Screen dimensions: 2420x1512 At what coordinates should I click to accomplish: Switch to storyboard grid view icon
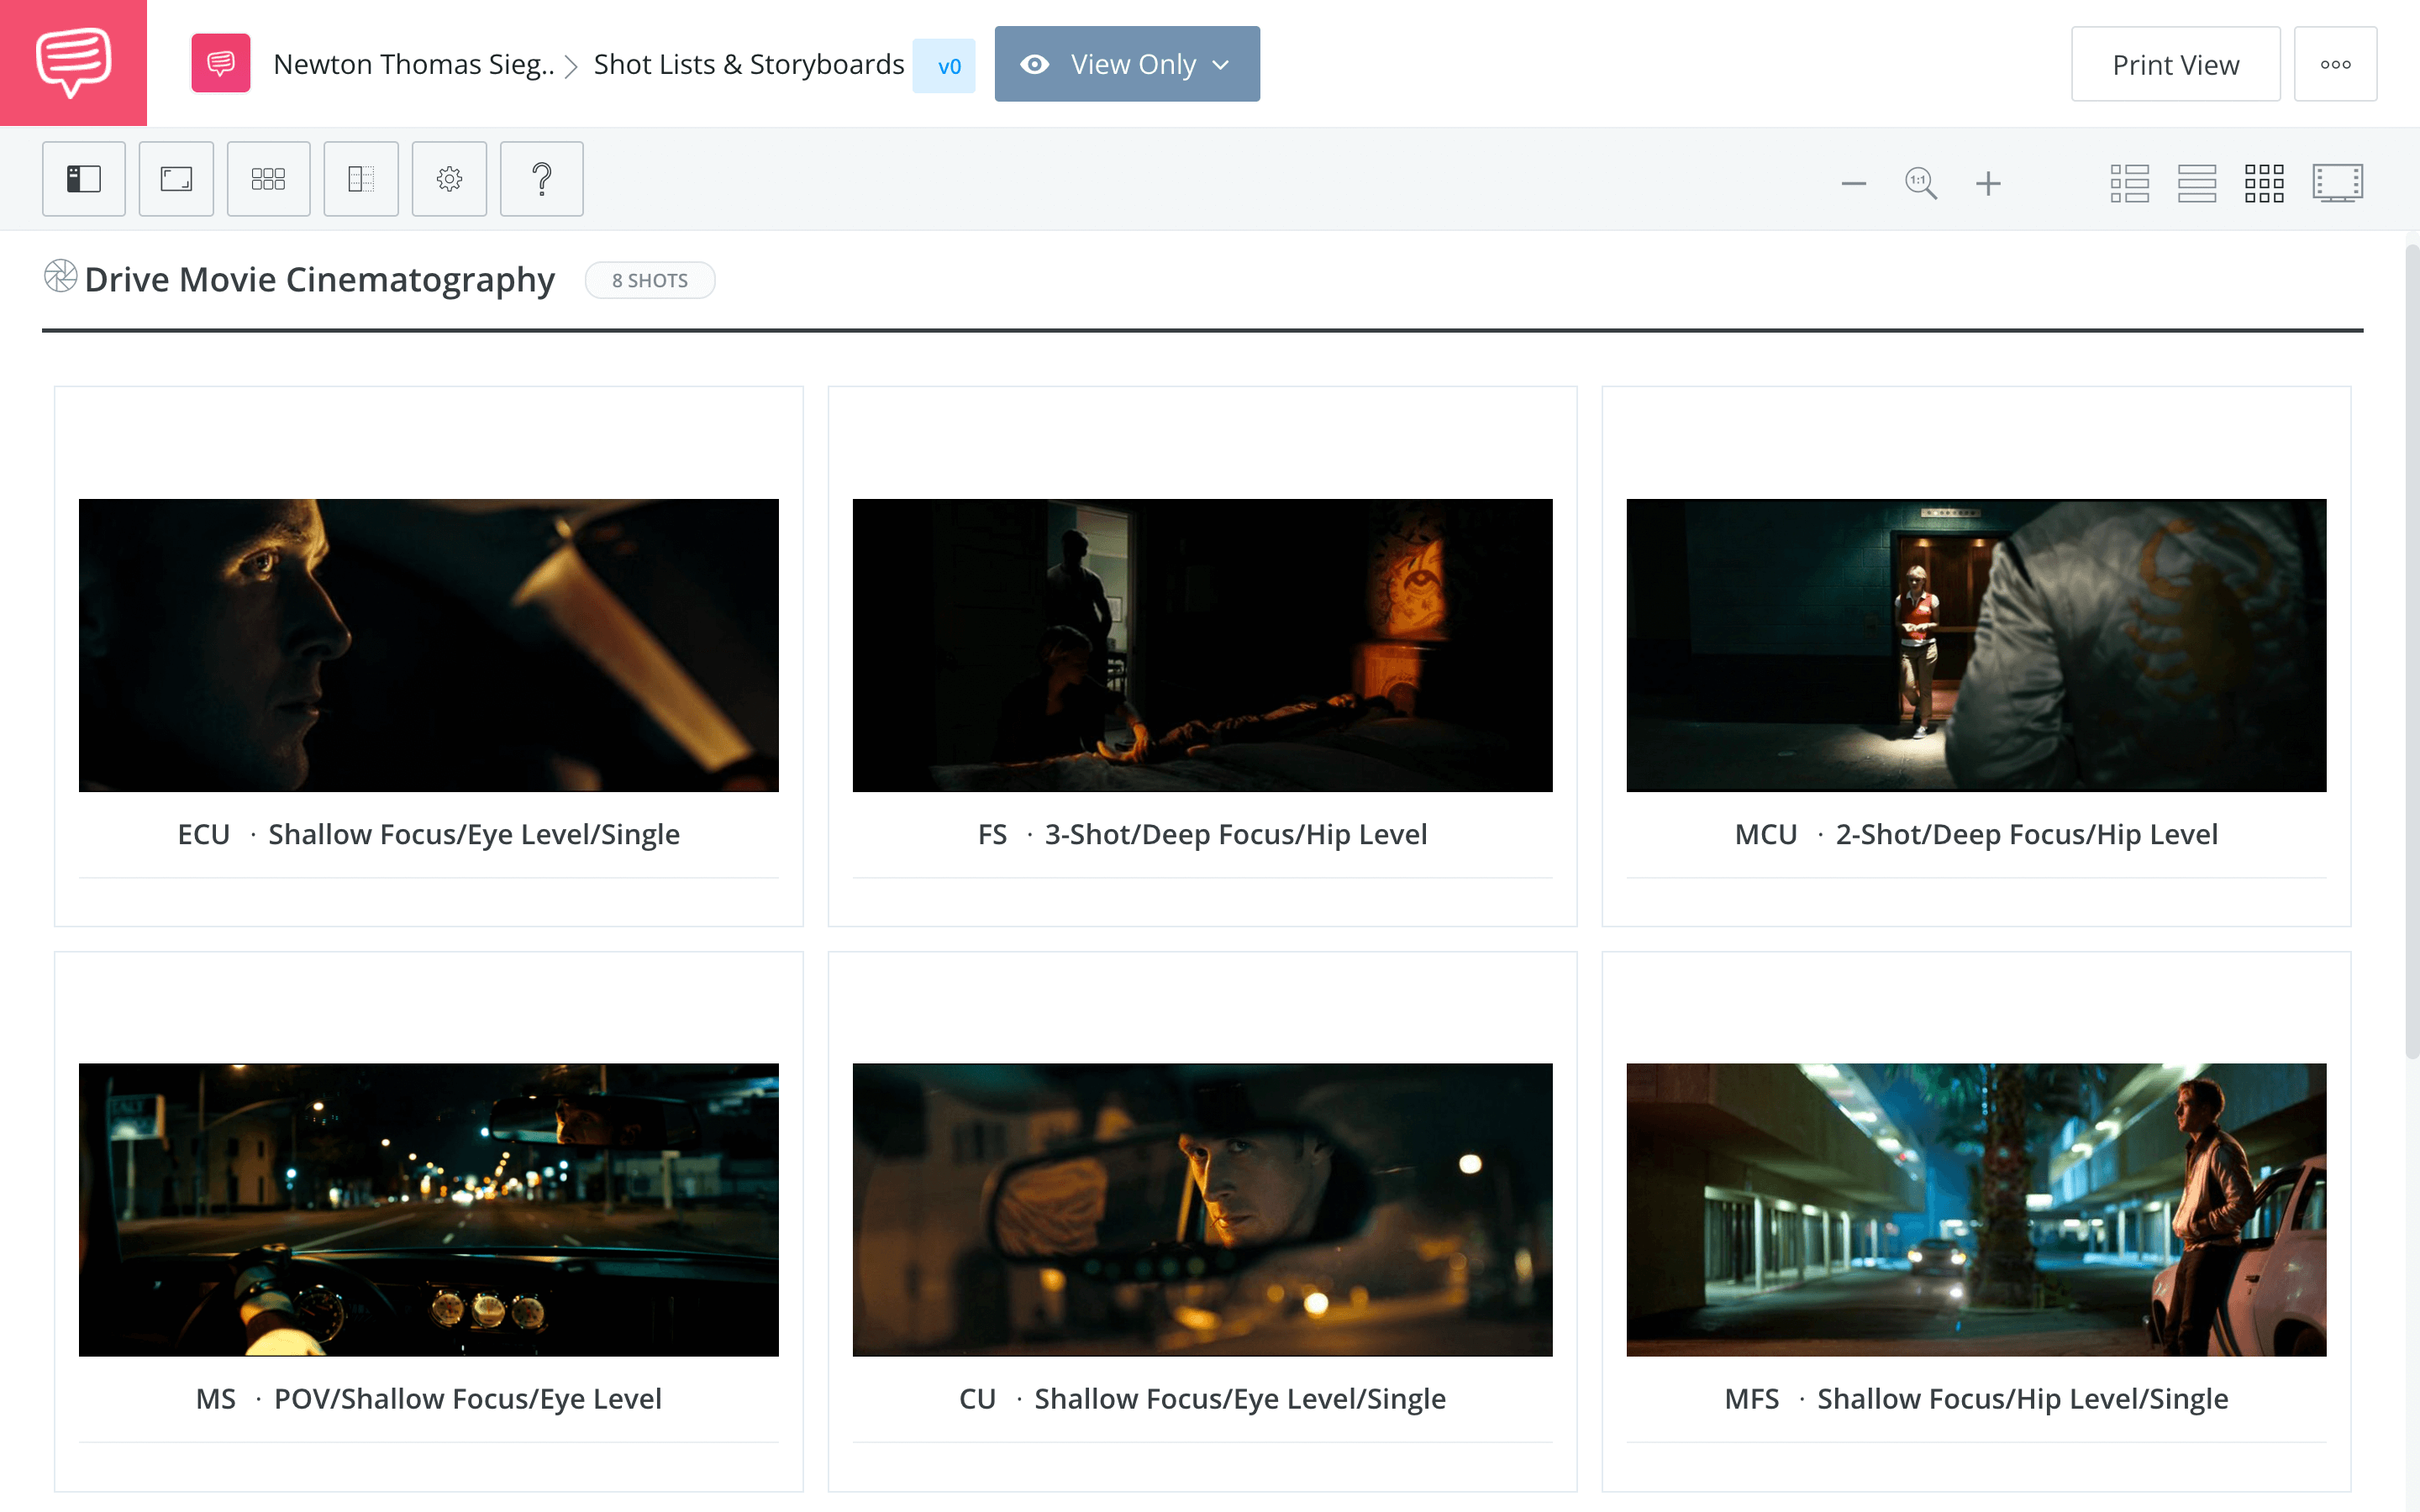point(2264,184)
